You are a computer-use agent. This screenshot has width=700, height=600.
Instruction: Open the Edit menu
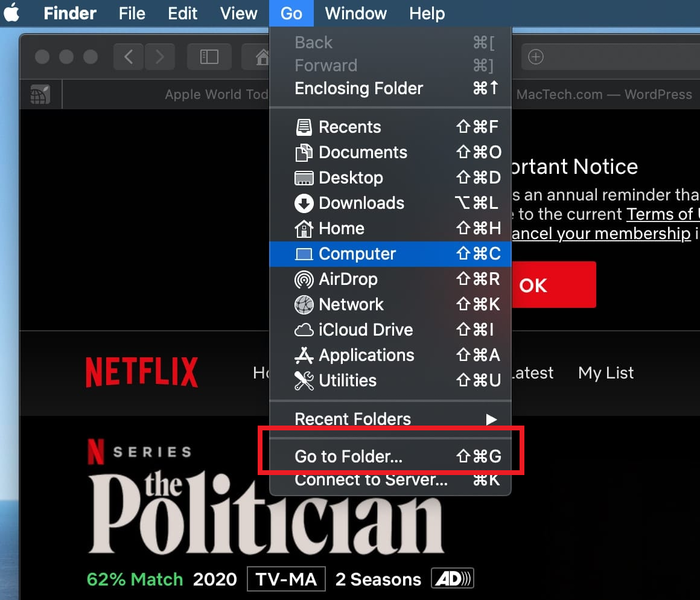182,13
